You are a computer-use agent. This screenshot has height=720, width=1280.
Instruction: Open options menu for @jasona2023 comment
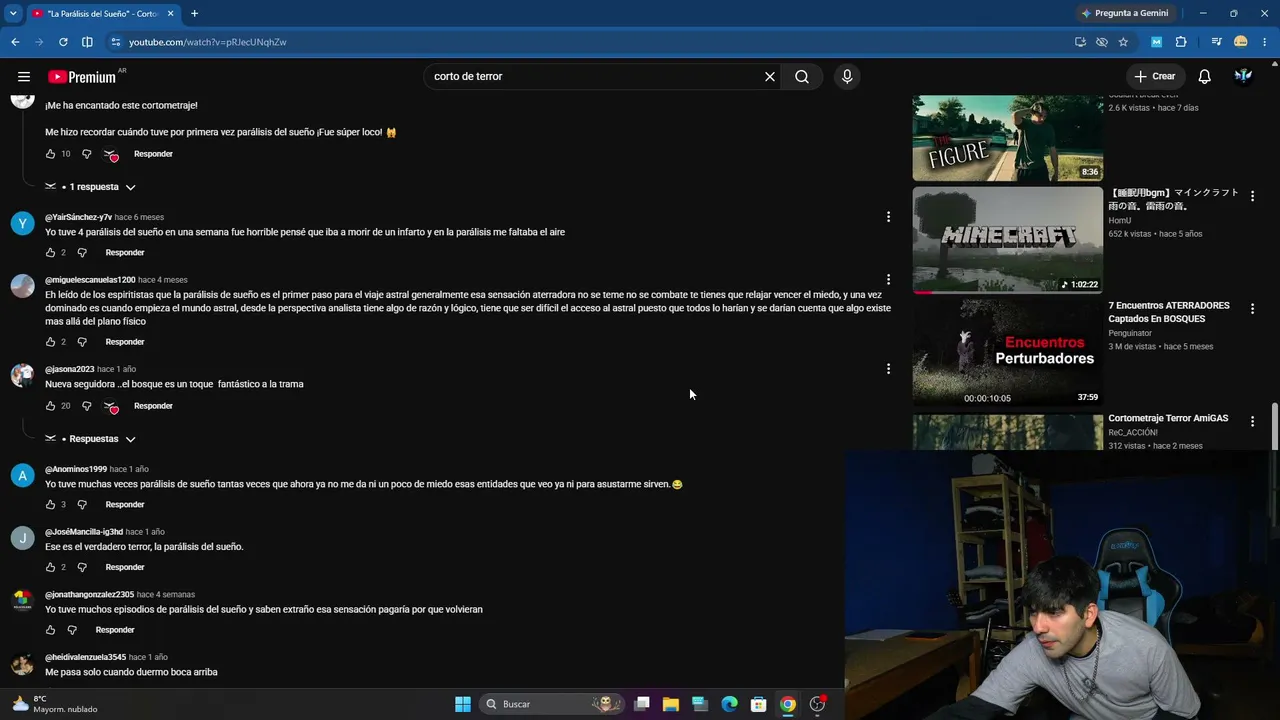(x=888, y=369)
